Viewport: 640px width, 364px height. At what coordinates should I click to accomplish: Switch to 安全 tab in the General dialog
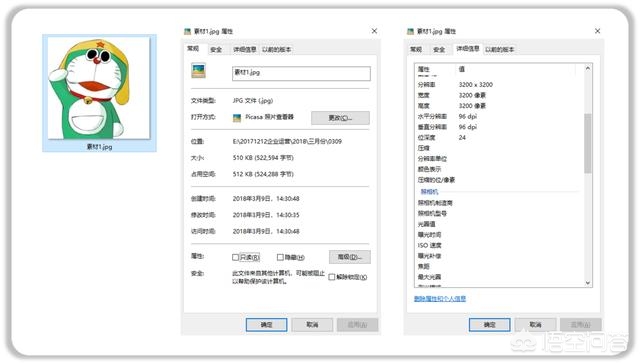[216, 50]
